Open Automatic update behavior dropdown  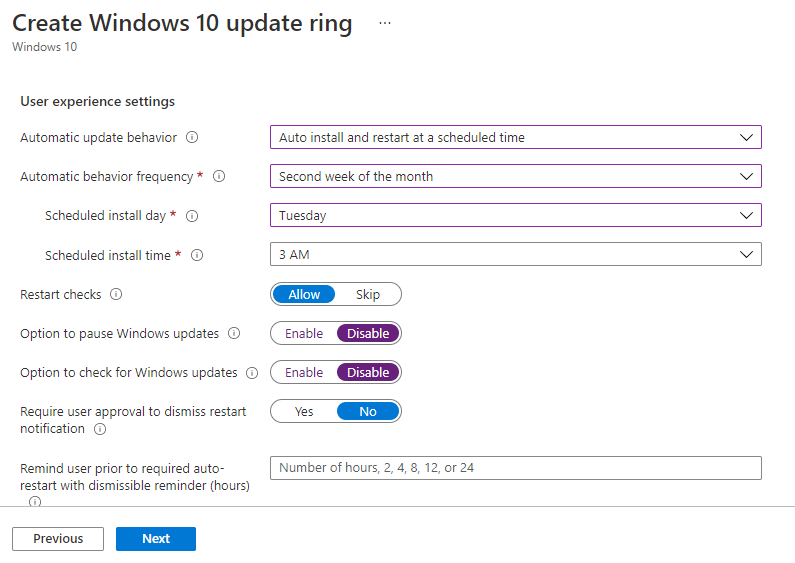516,137
